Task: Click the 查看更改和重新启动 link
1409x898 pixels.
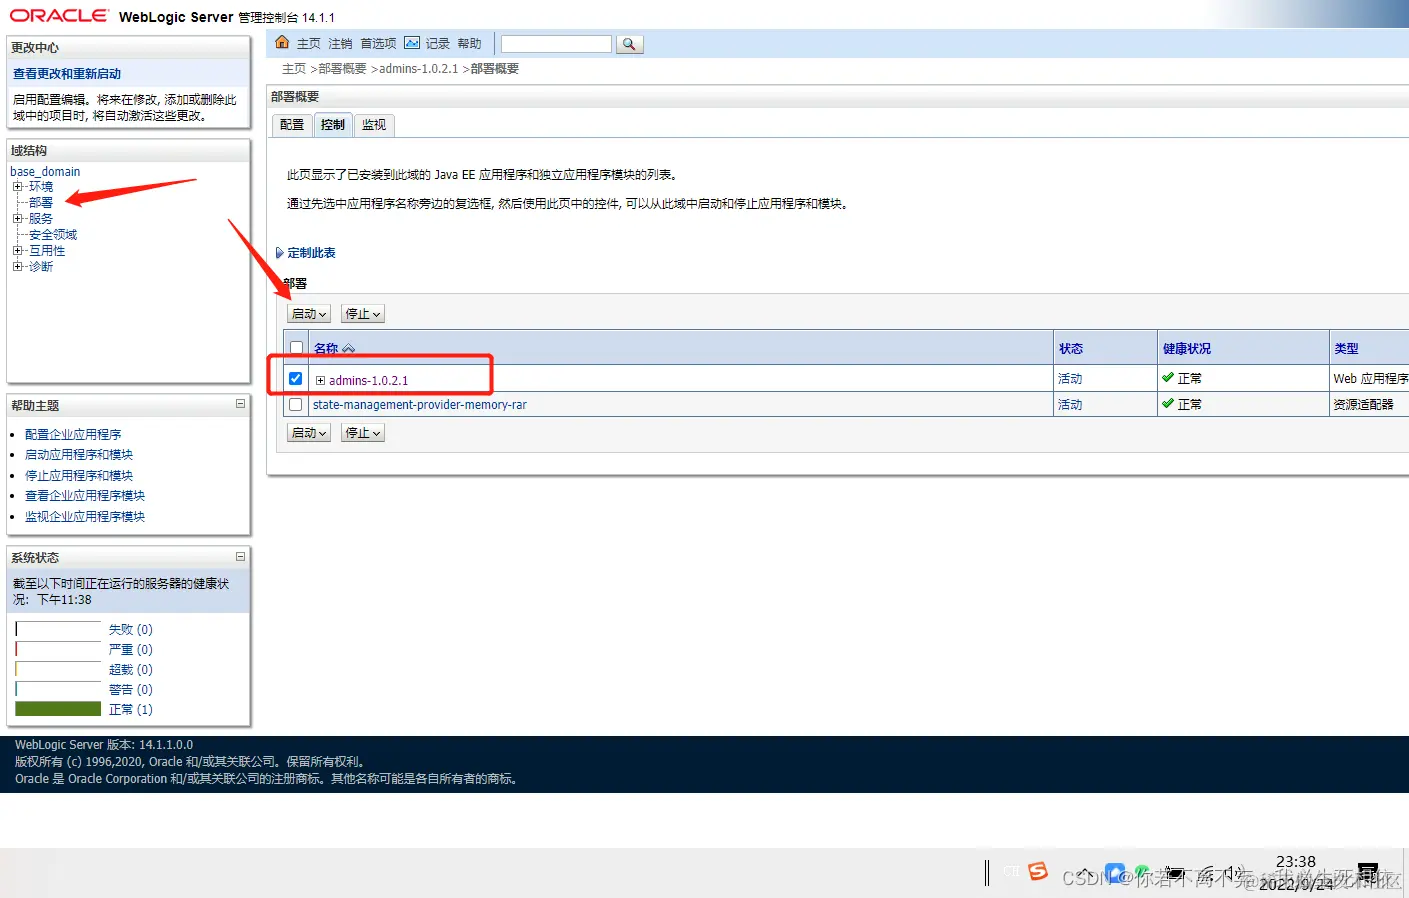Action: click(67, 74)
